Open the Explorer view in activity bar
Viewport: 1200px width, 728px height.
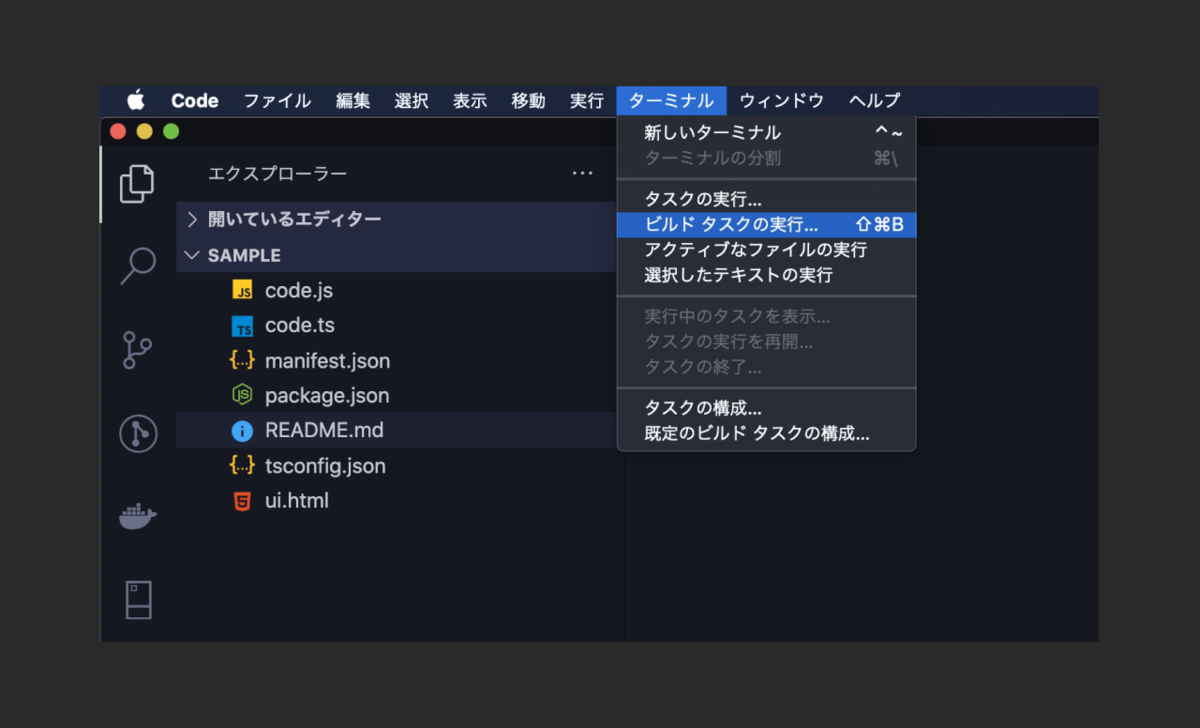(x=137, y=183)
